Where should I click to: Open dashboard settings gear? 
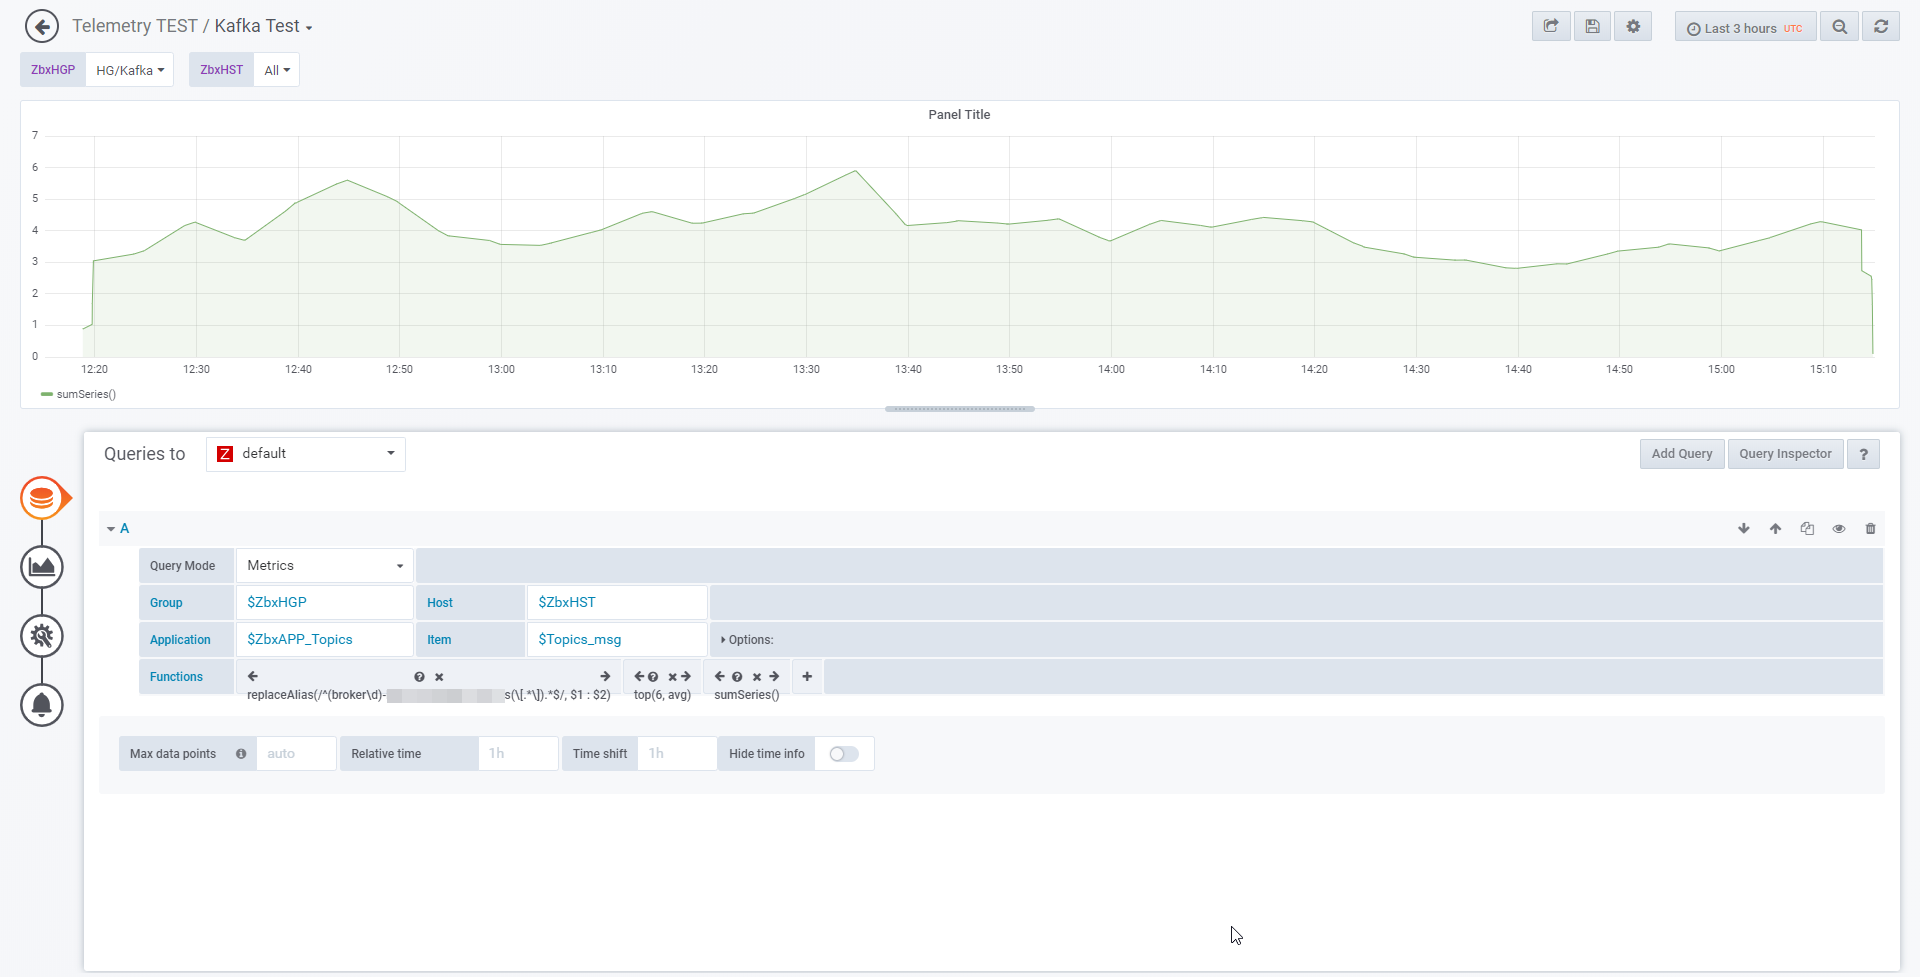point(1633,27)
